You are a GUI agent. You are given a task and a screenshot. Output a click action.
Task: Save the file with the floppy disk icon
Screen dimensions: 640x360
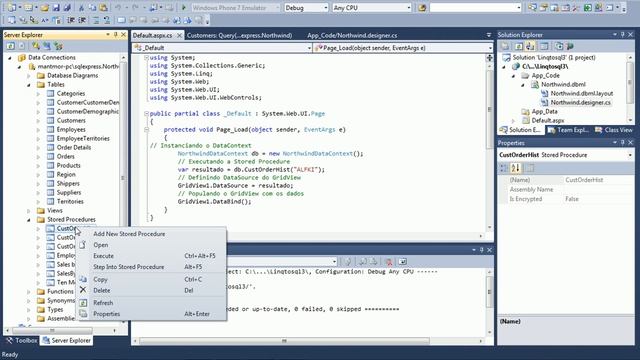coord(56,8)
